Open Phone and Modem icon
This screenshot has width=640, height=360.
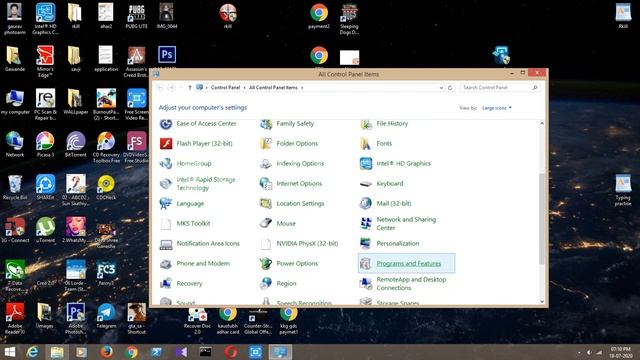[x=166, y=264]
